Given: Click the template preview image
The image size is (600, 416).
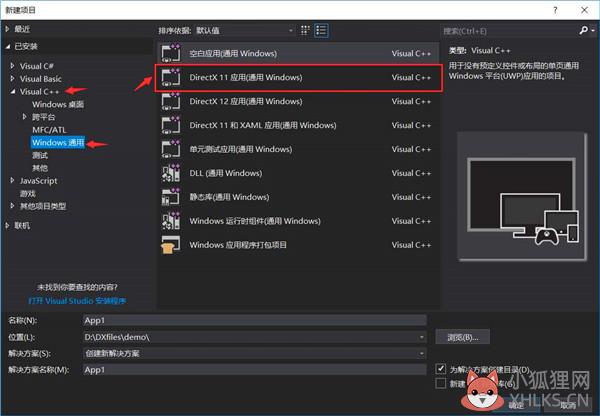Looking at the screenshot, I should click(522, 197).
